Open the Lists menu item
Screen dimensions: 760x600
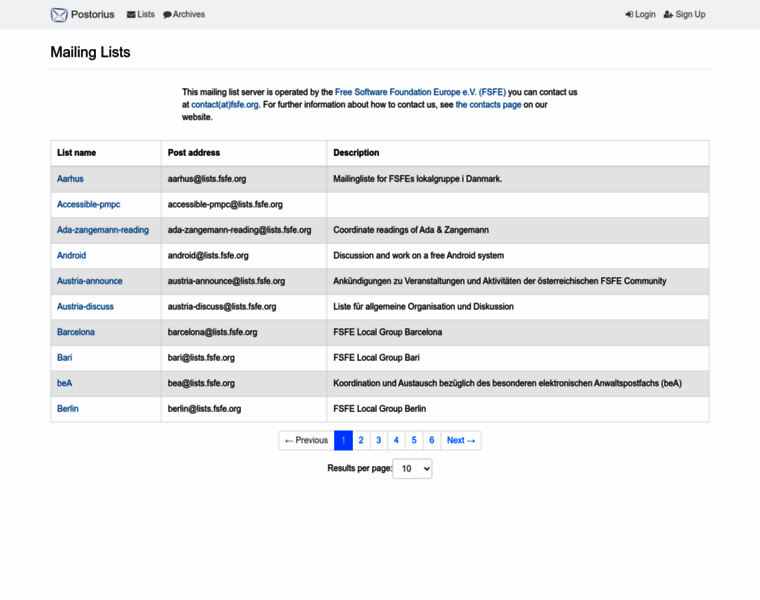tap(141, 15)
